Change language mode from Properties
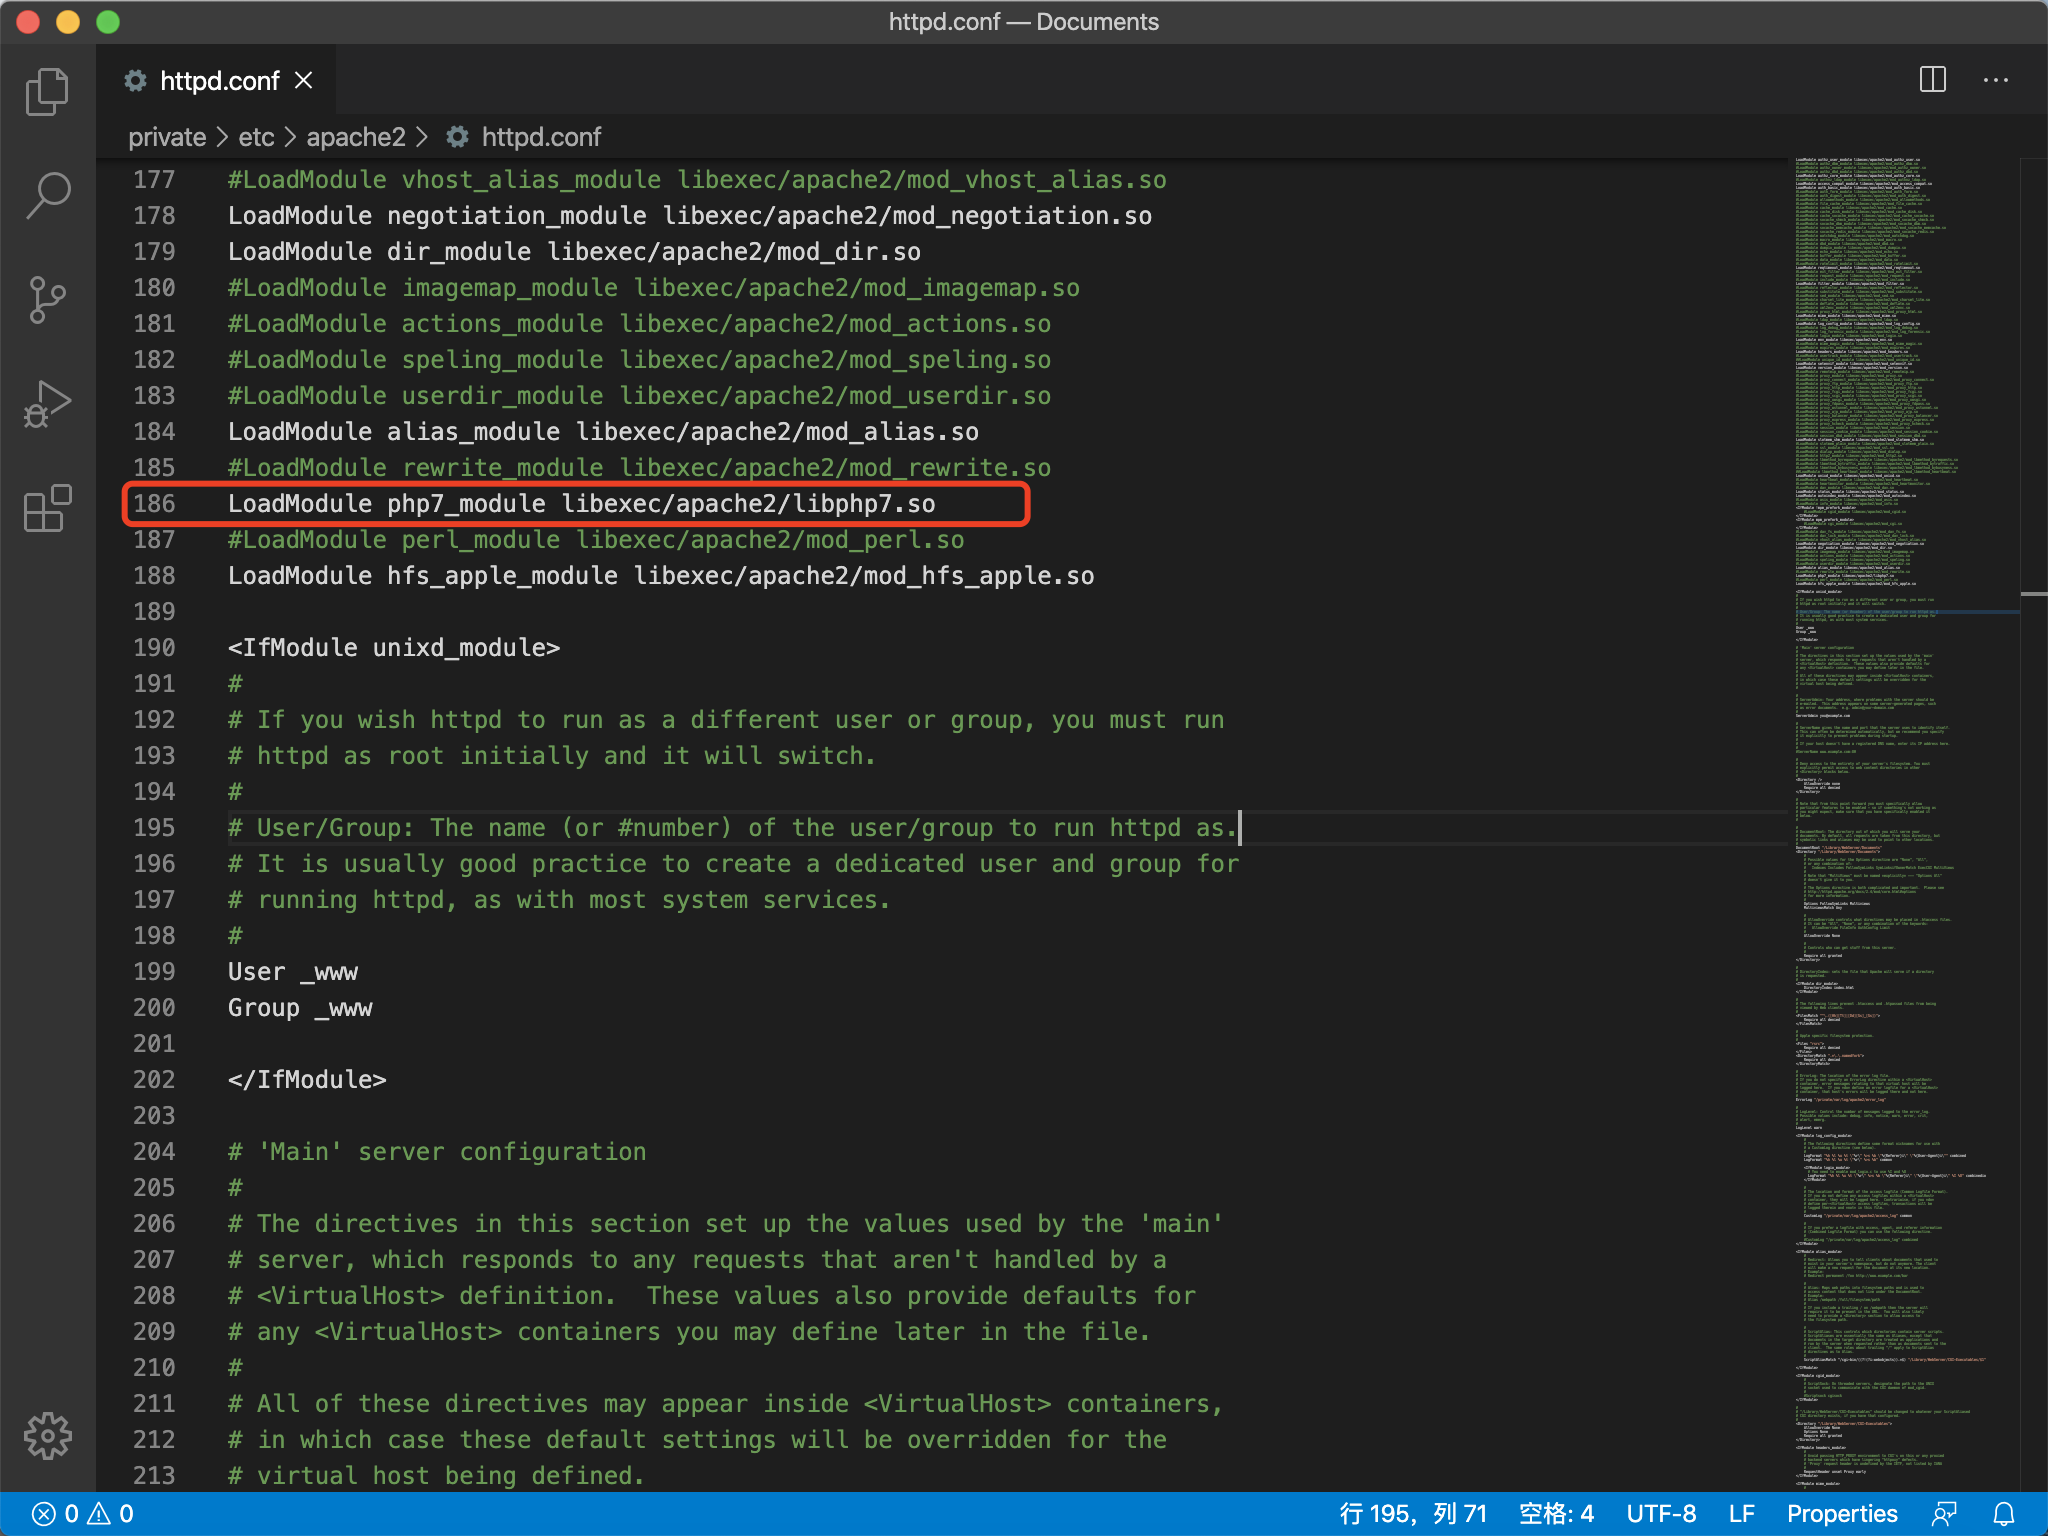The width and height of the screenshot is (2048, 1536). point(1842,1514)
